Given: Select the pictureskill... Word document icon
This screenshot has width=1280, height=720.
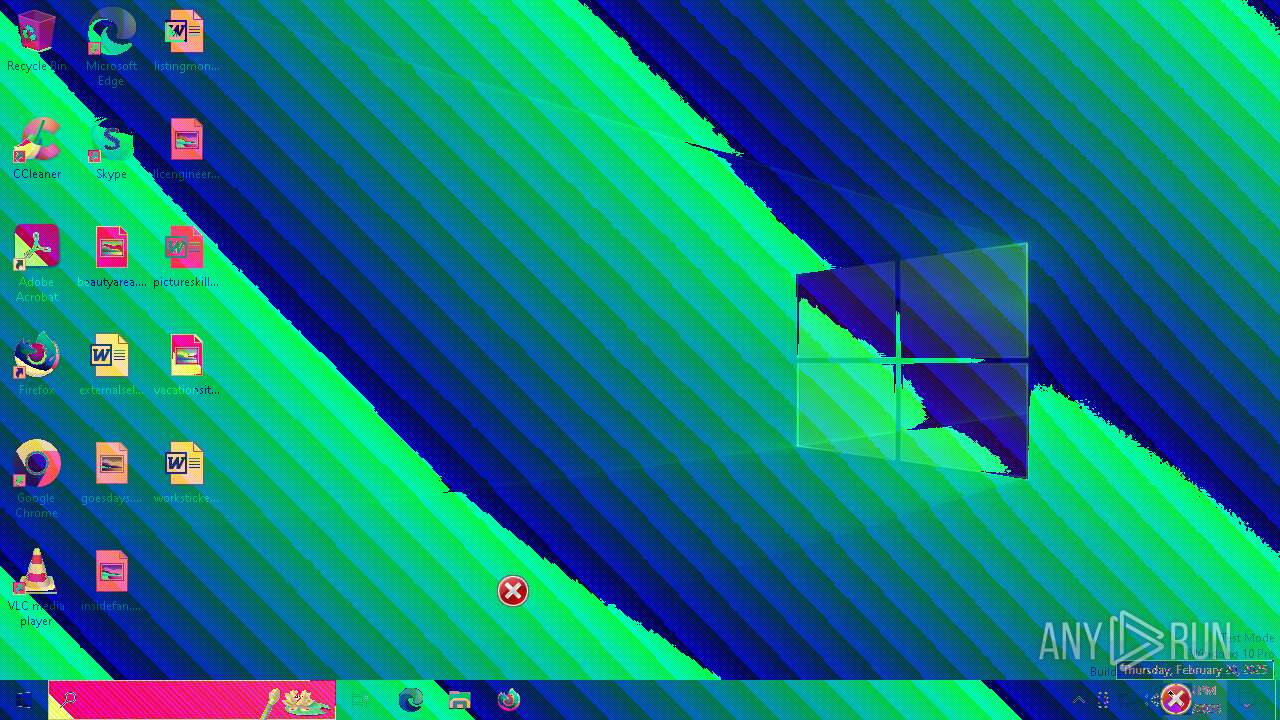Looking at the screenshot, I should 186,256.
